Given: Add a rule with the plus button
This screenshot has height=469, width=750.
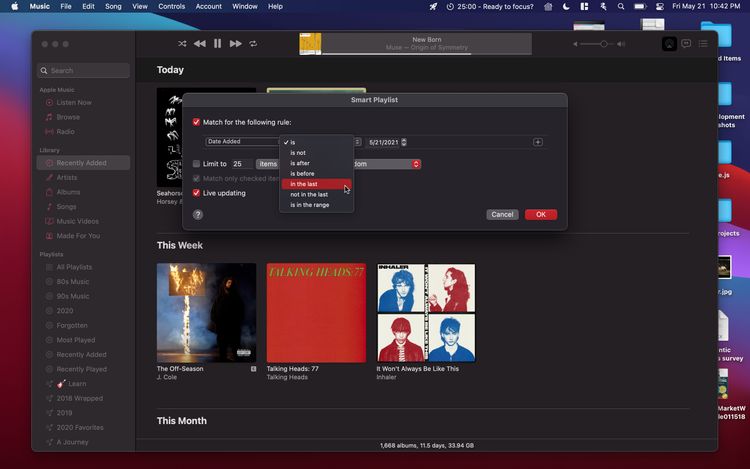Looking at the screenshot, I should 538,142.
